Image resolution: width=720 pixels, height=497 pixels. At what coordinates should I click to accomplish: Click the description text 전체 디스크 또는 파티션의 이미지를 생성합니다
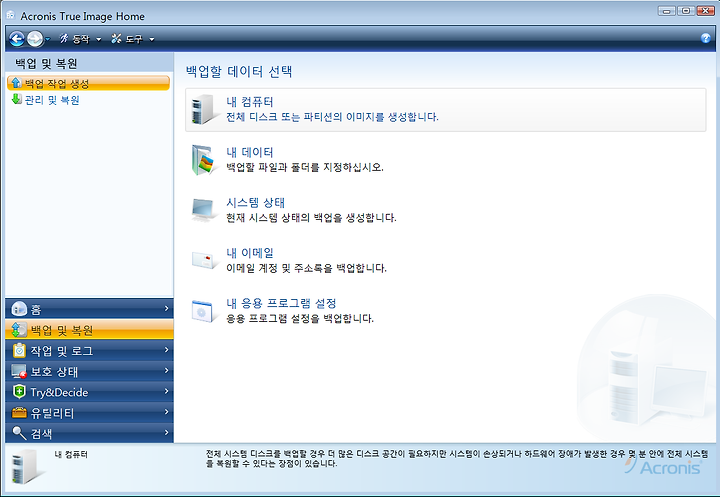pos(332,117)
